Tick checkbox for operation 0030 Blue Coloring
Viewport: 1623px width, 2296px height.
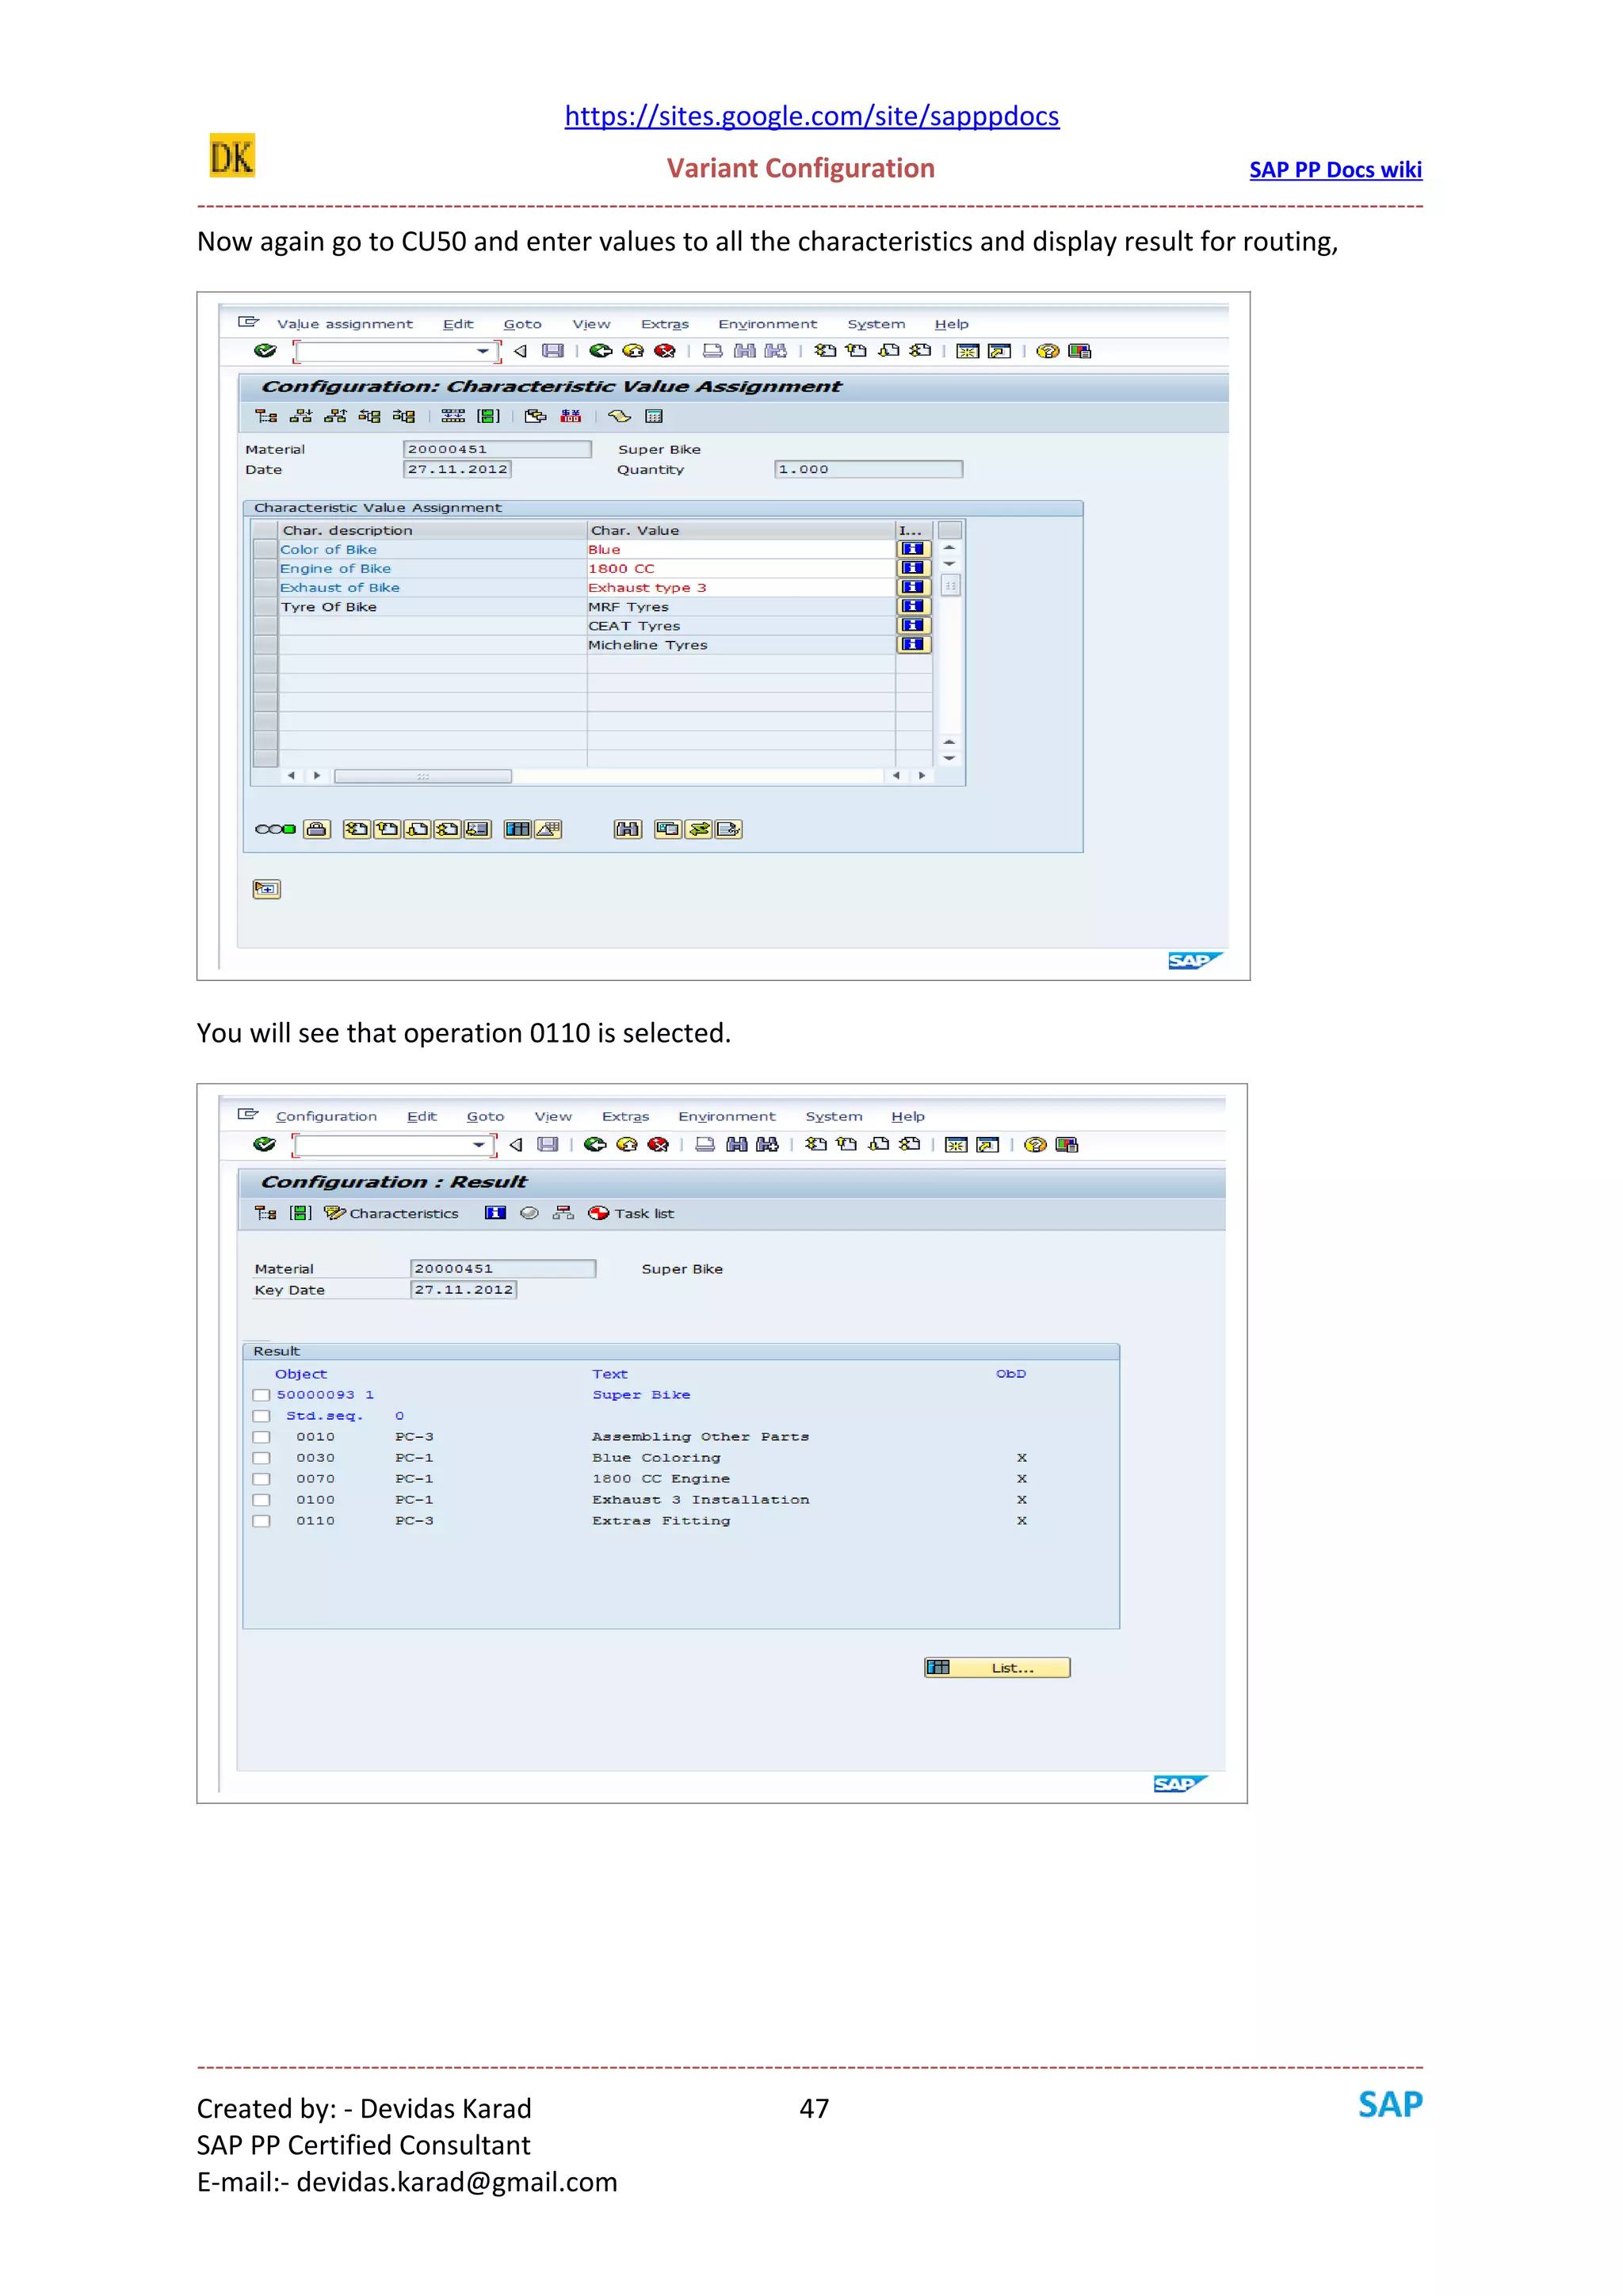[262, 1459]
